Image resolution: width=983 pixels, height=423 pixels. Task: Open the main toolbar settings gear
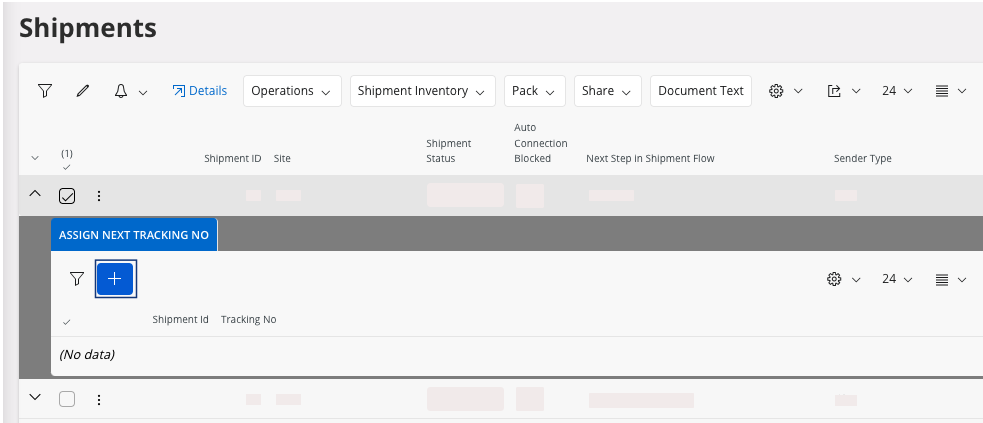coord(776,91)
